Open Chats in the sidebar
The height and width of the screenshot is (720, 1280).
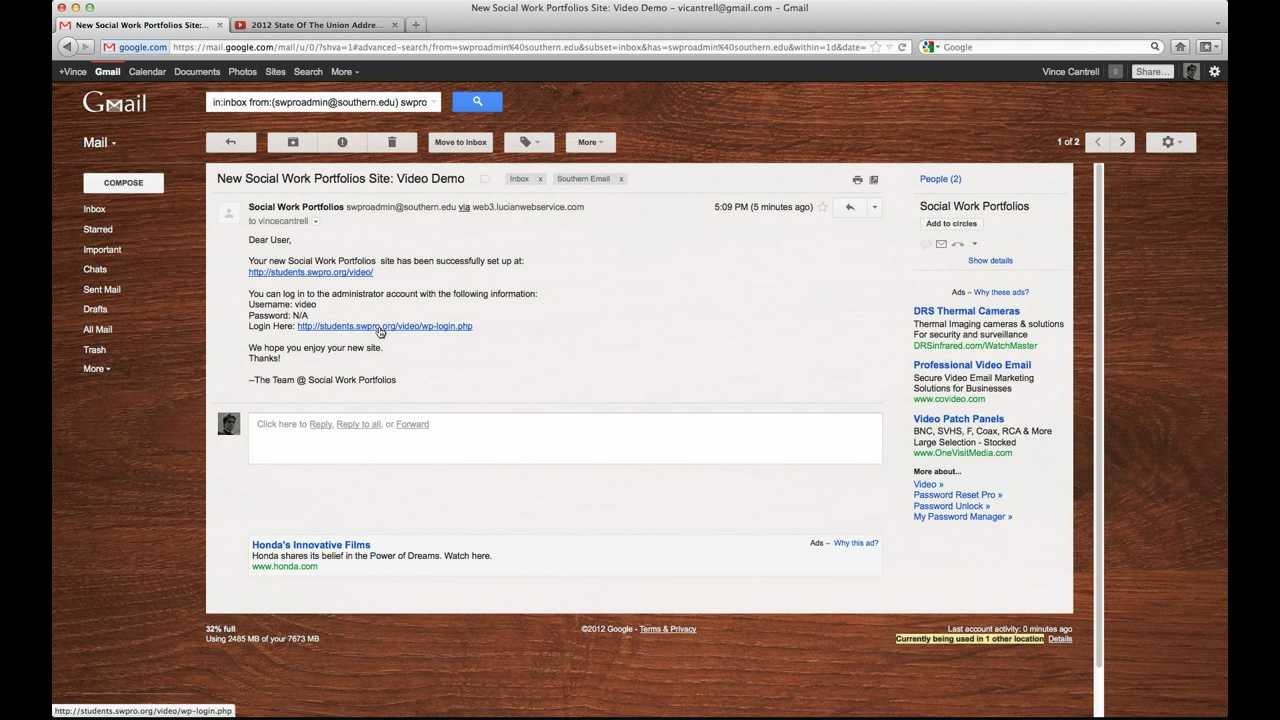[95, 269]
